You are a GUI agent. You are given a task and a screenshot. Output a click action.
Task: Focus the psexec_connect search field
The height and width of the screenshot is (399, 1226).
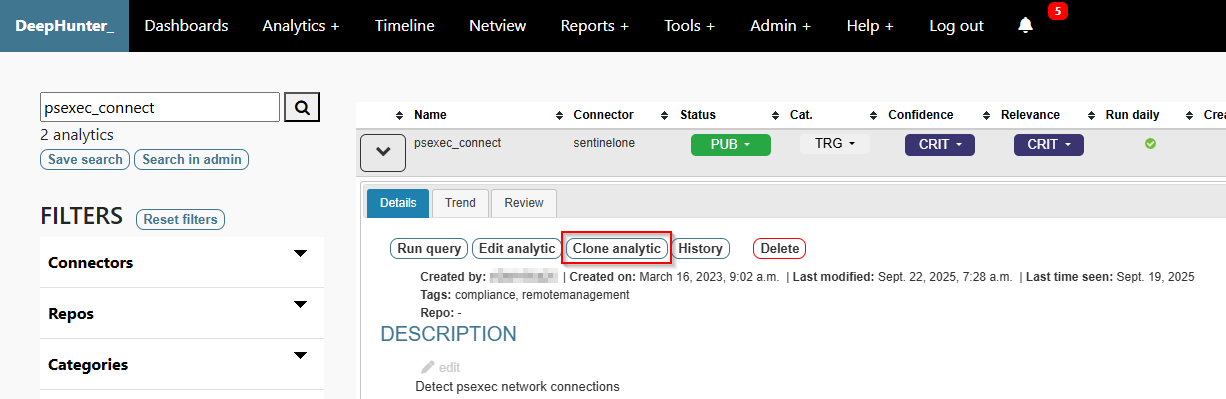[x=160, y=107]
